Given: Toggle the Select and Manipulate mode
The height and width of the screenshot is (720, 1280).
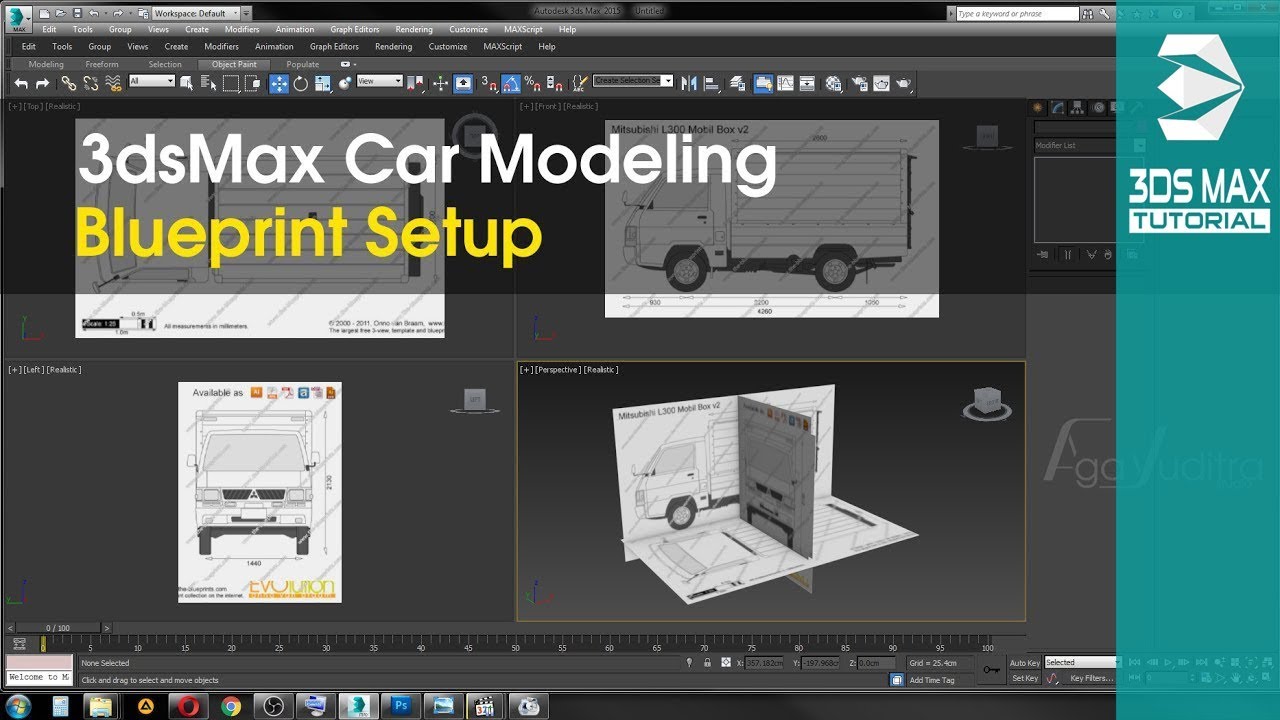Looking at the screenshot, I should tap(440, 84).
